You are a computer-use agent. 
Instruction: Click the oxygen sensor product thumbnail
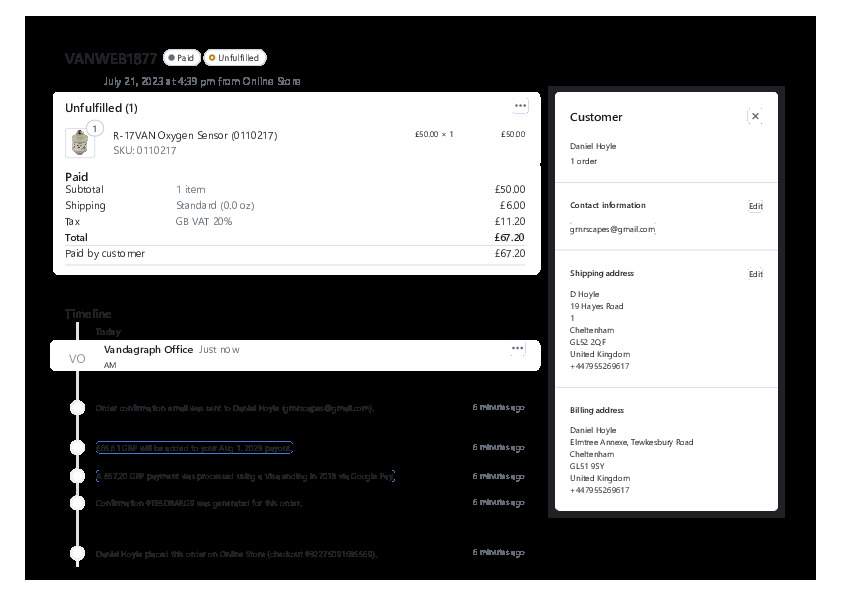tap(80, 143)
